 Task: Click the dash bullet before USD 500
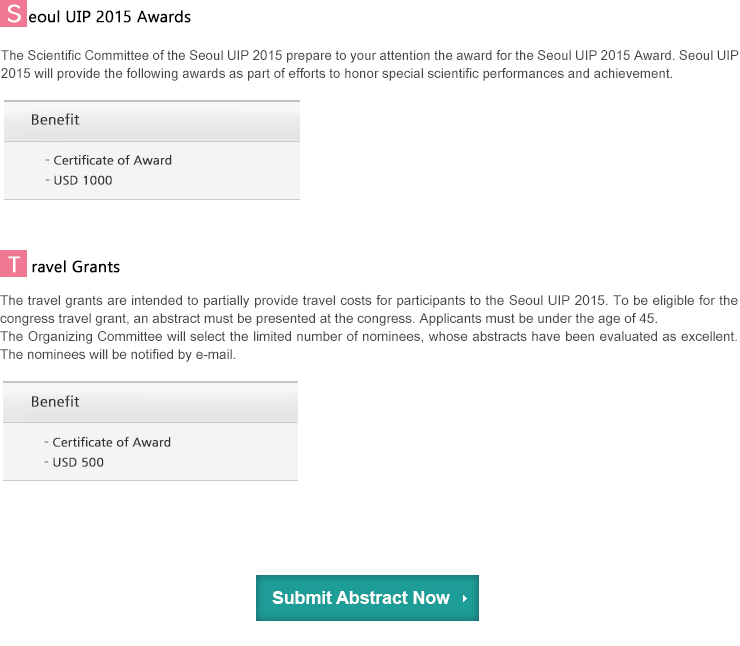click(46, 462)
